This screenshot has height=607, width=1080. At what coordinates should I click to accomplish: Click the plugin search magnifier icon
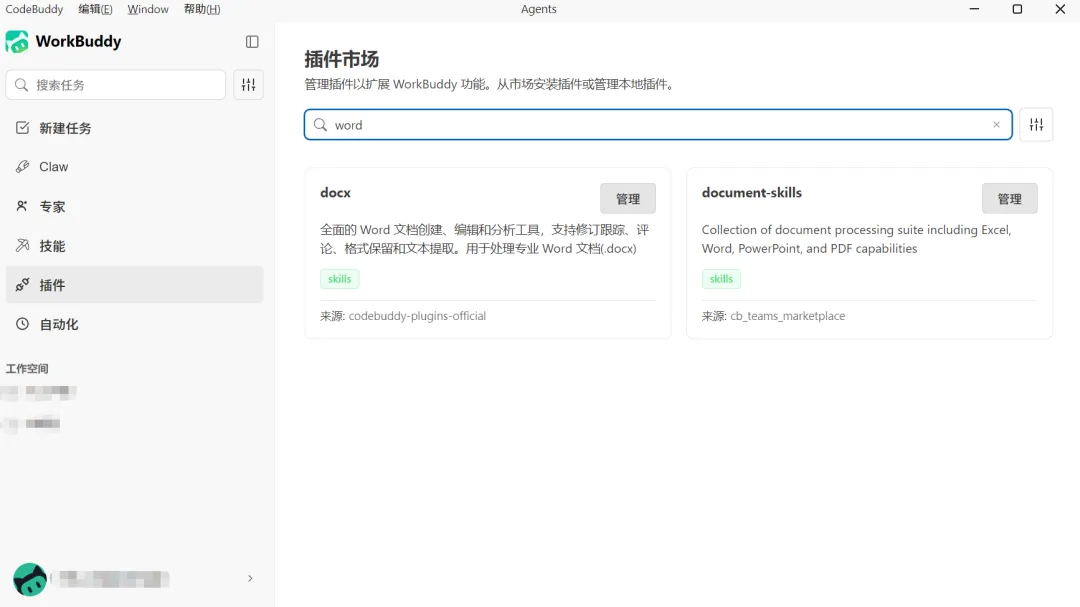(x=320, y=125)
